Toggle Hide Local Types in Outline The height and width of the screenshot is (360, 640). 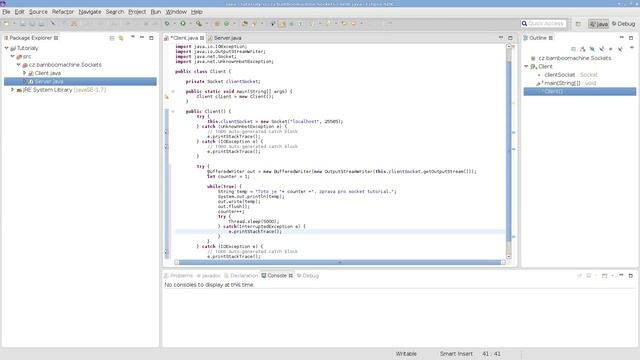(x=620, y=49)
